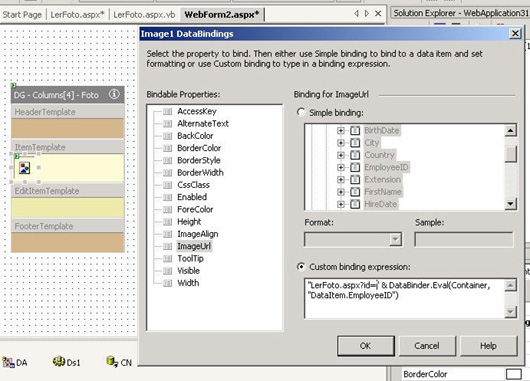Click inside the custom binding expression box

pyautogui.click(x=404, y=299)
